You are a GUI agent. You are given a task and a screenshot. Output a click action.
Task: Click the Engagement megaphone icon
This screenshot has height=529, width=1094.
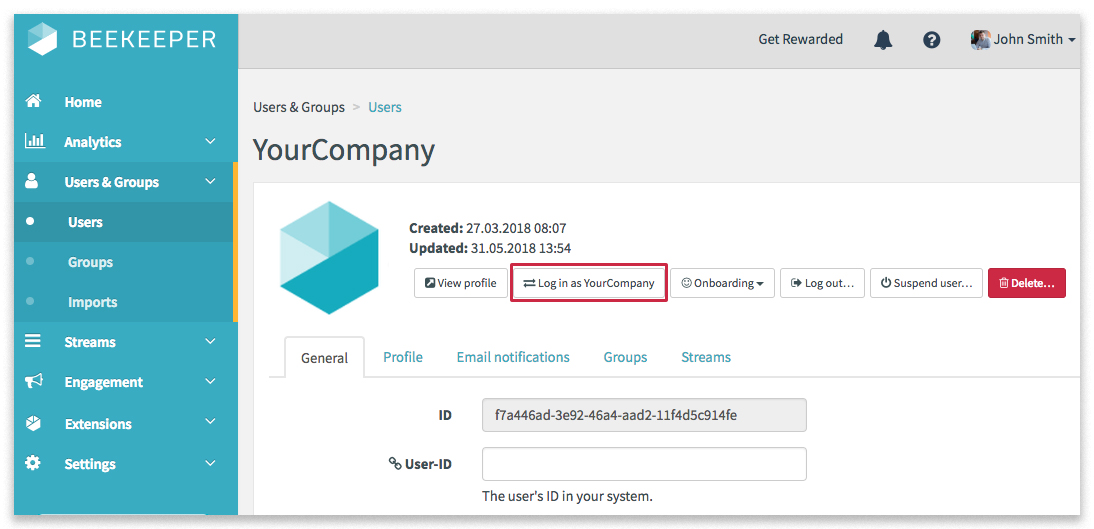click(34, 381)
